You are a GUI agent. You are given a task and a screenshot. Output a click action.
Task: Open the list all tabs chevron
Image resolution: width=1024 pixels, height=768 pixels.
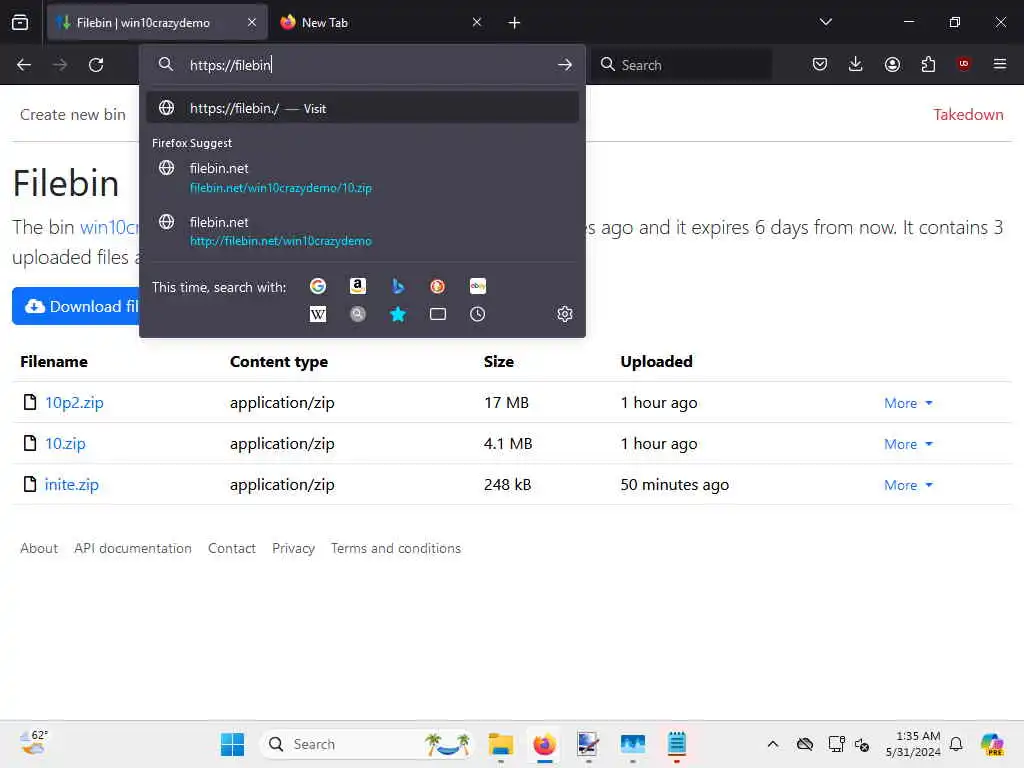point(825,22)
